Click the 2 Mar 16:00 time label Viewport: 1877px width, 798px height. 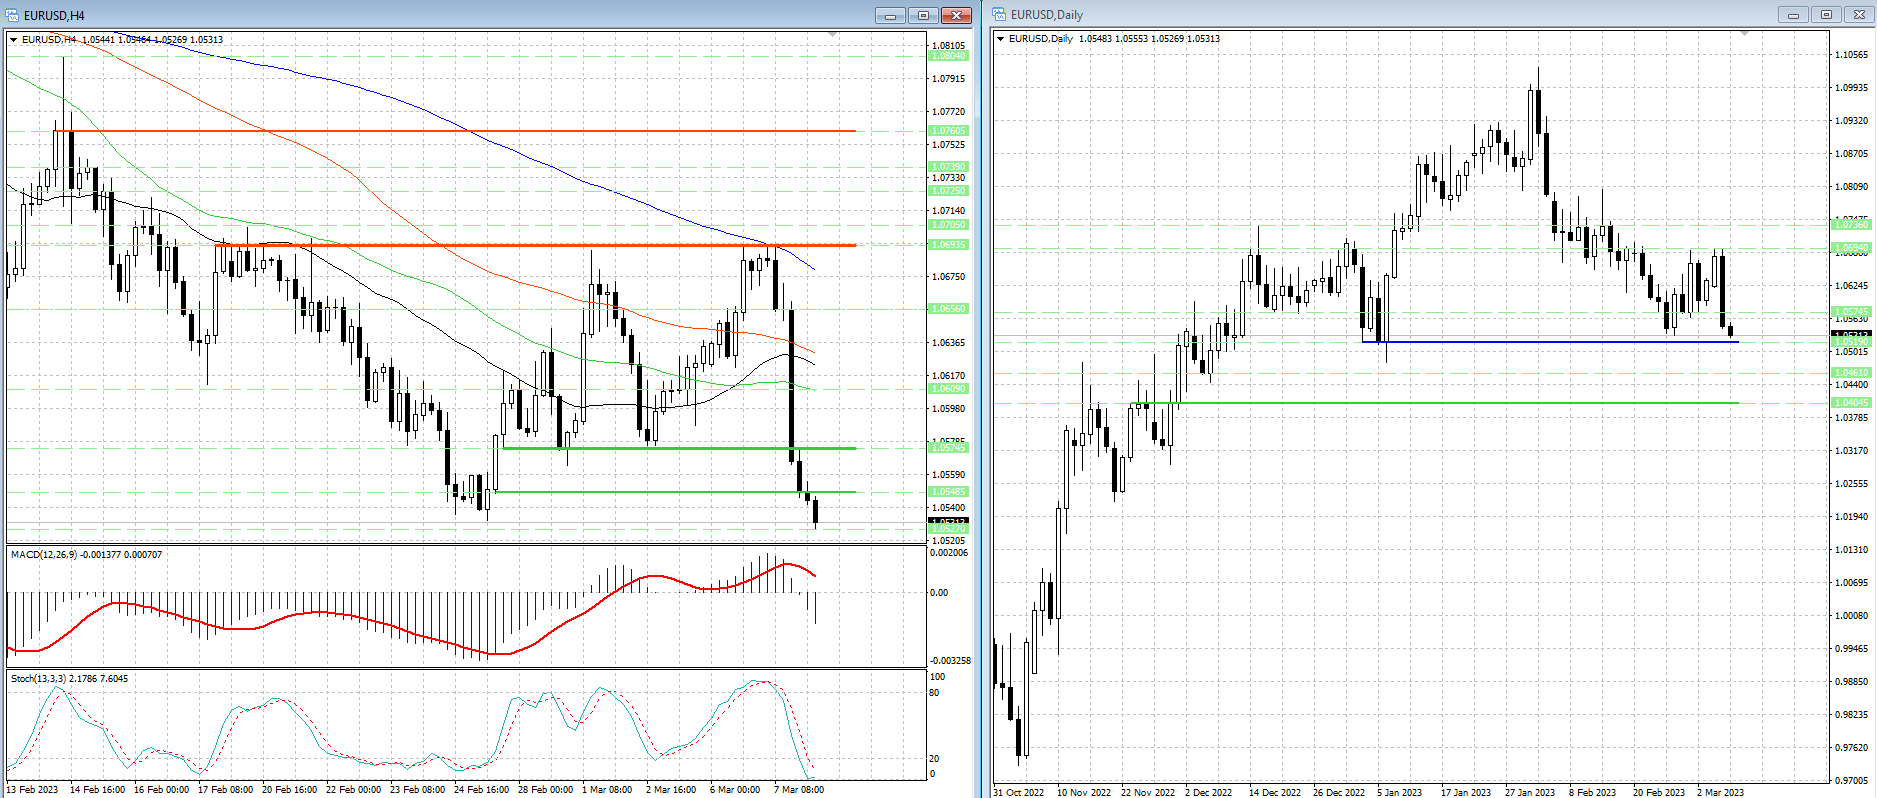click(671, 789)
